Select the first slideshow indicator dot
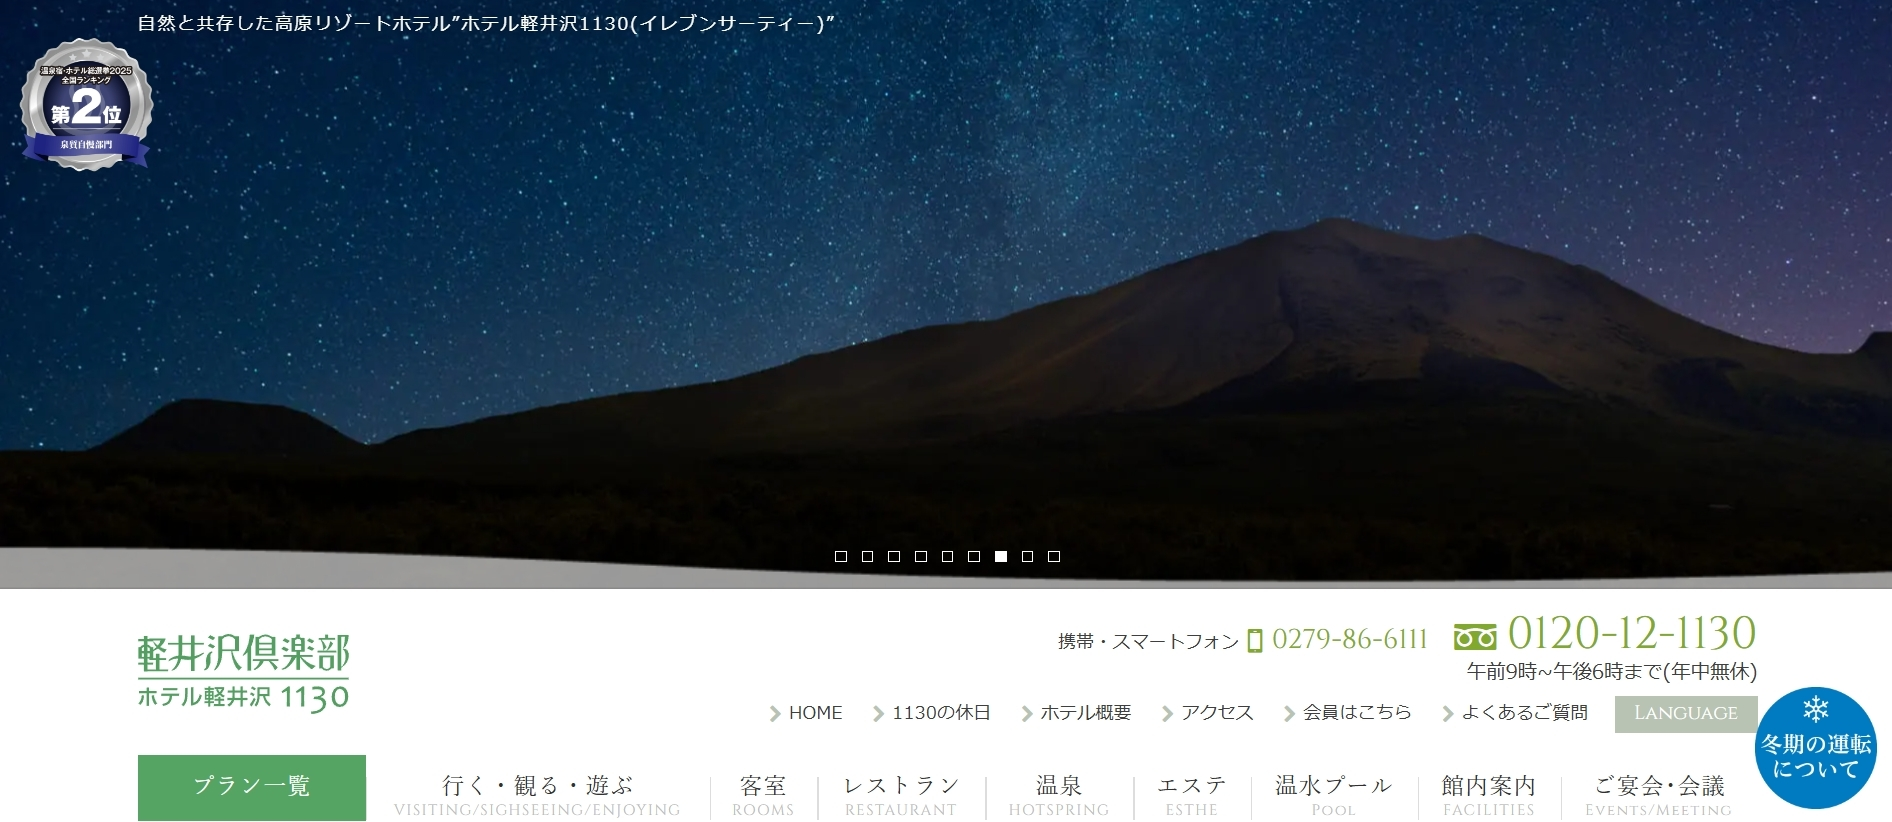1892x822 pixels. [841, 556]
